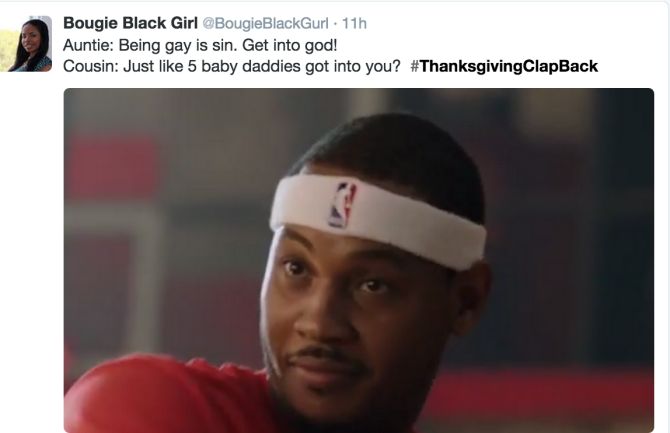The height and width of the screenshot is (433, 670).
Task: Open the tweet via 11h timestamp
Action: click(x=354, y=24)
